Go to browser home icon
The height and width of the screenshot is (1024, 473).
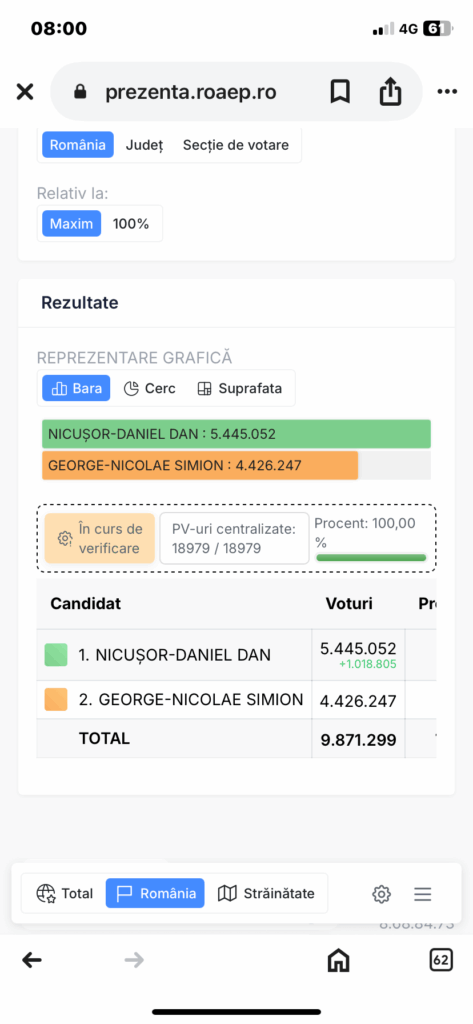click(338, 959)
